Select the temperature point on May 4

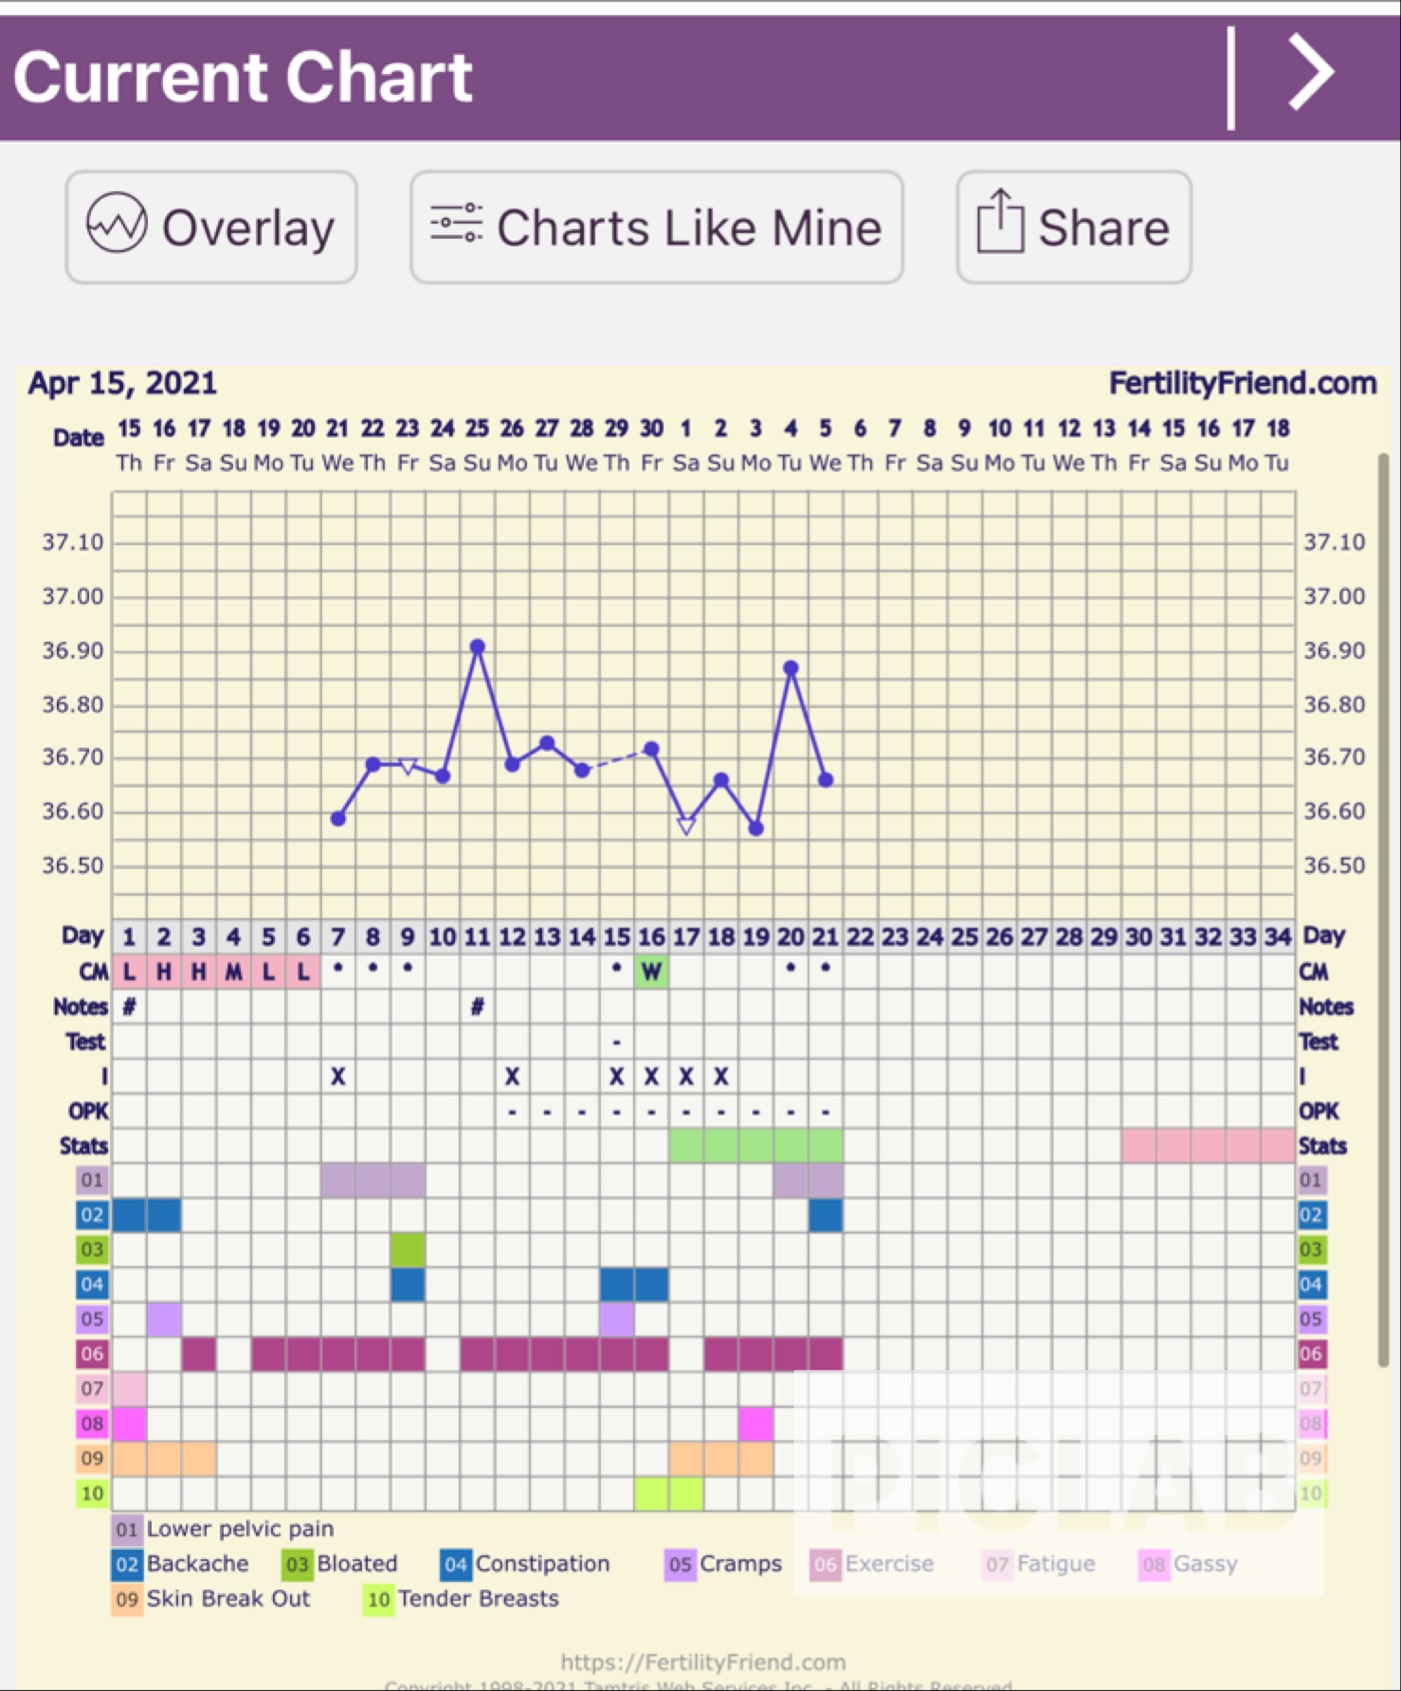coord(791,668)
